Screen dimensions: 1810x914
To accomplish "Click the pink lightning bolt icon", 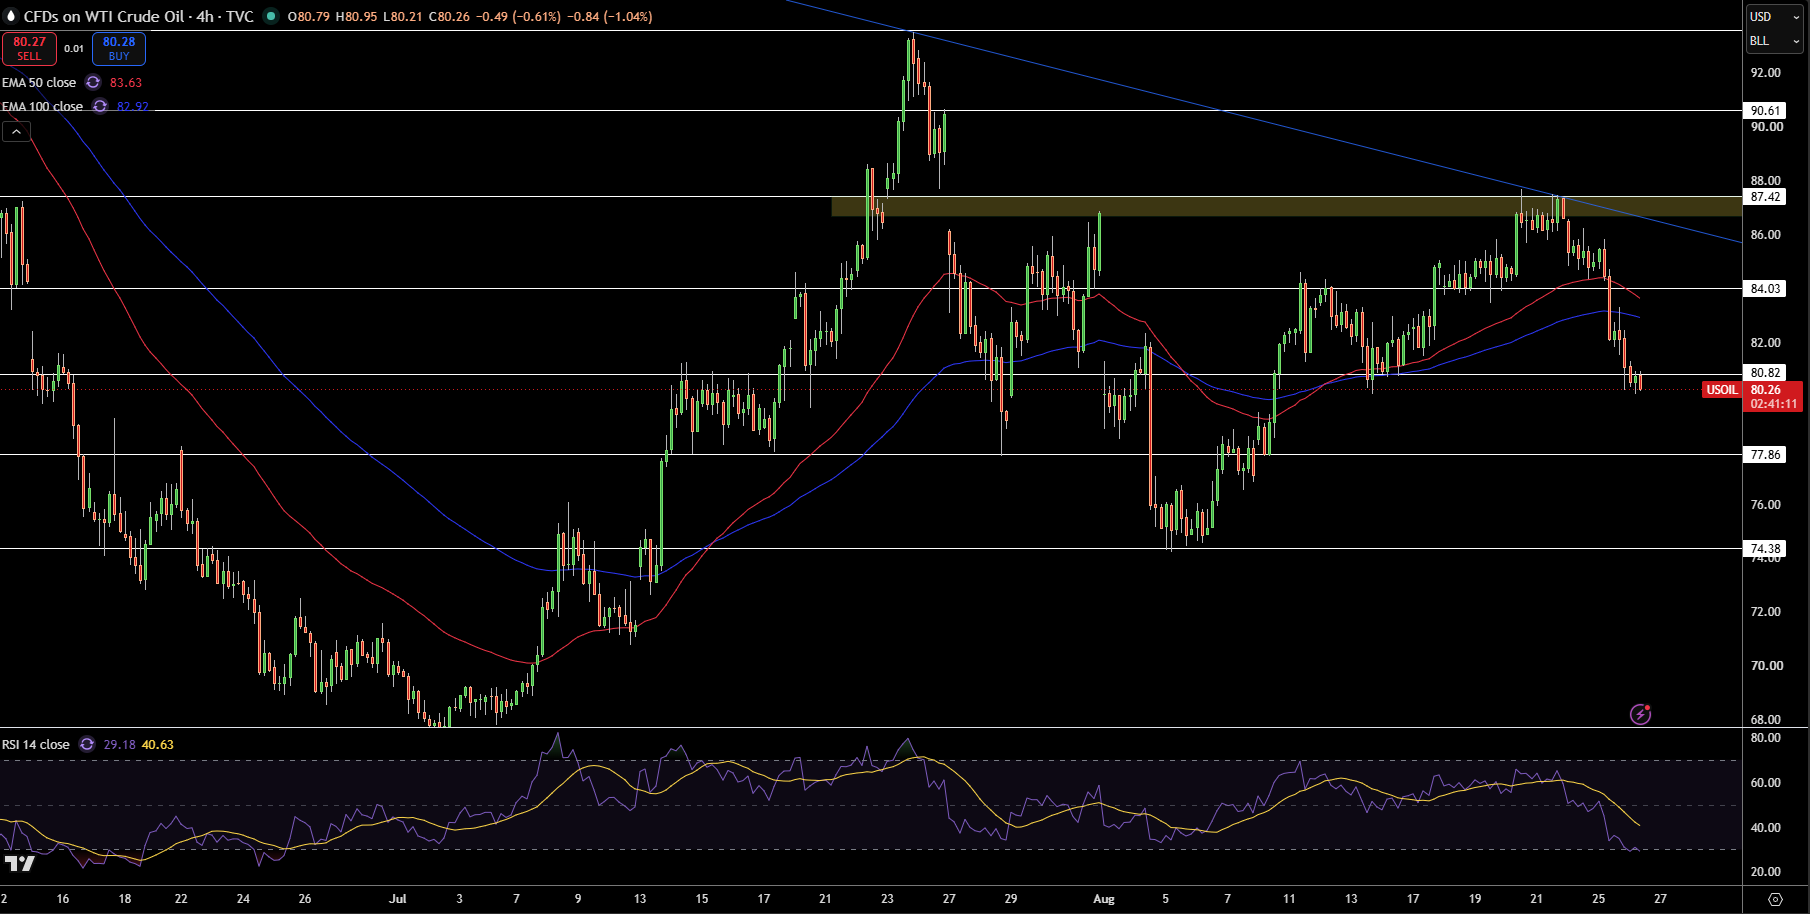I will point(1640,714).
